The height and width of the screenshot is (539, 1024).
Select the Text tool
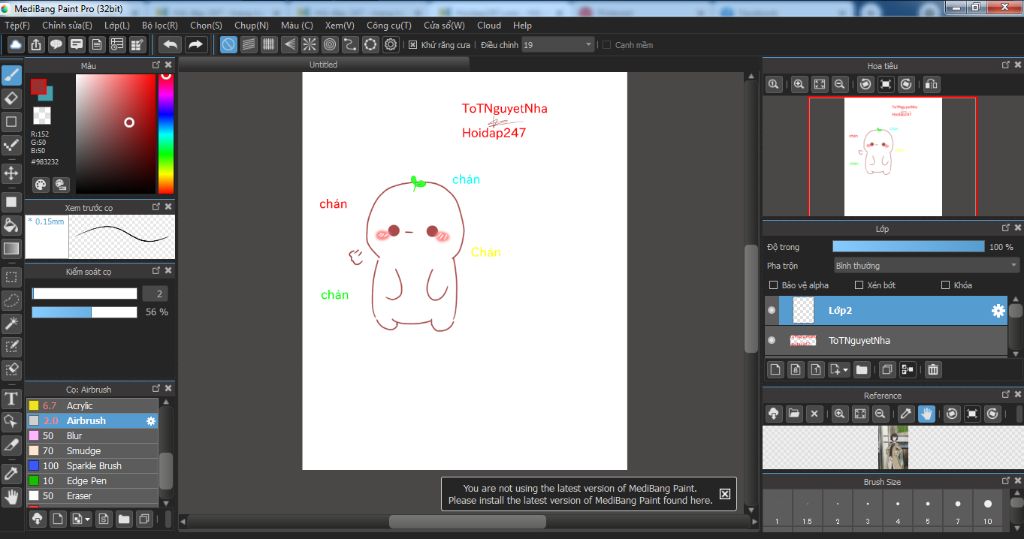pos(12,399)
